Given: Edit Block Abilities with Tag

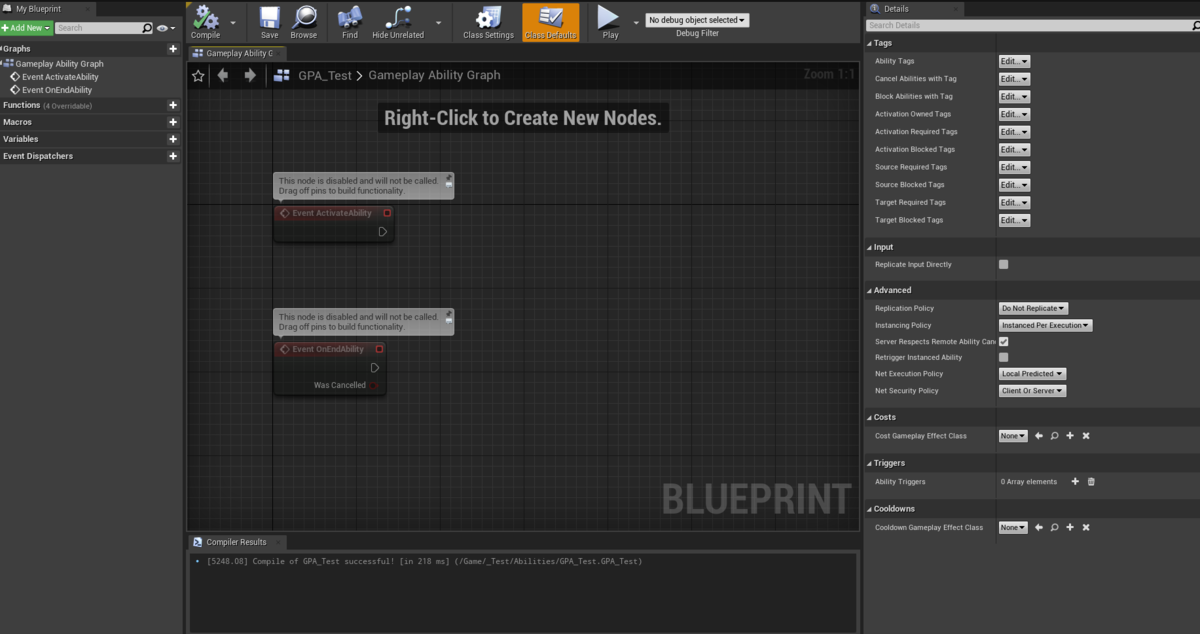Looking at the screenshot, I should [x=1014, y=97].
